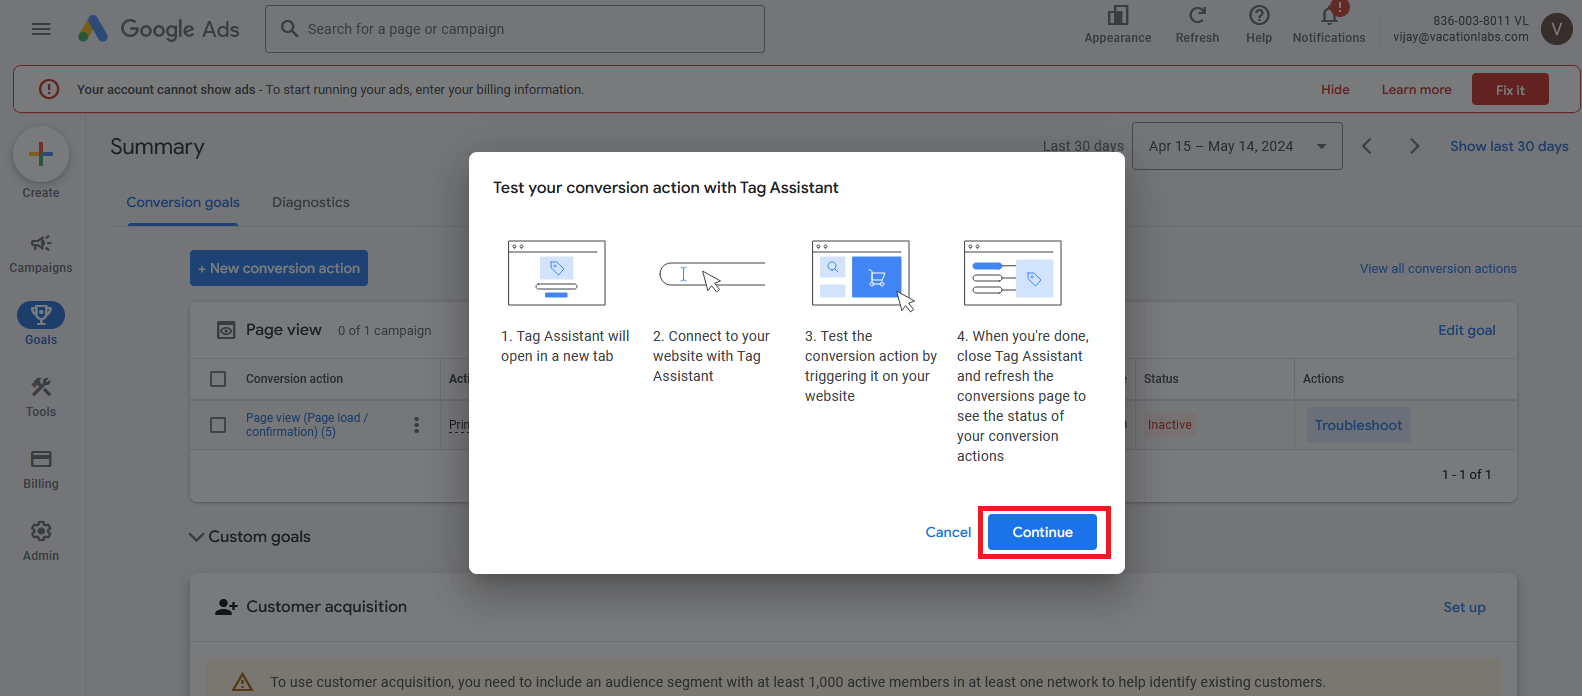This screenshot has height=696, width=1582.
Task: Open the three-dot menu for Page view row
Action: click(416, 425)
